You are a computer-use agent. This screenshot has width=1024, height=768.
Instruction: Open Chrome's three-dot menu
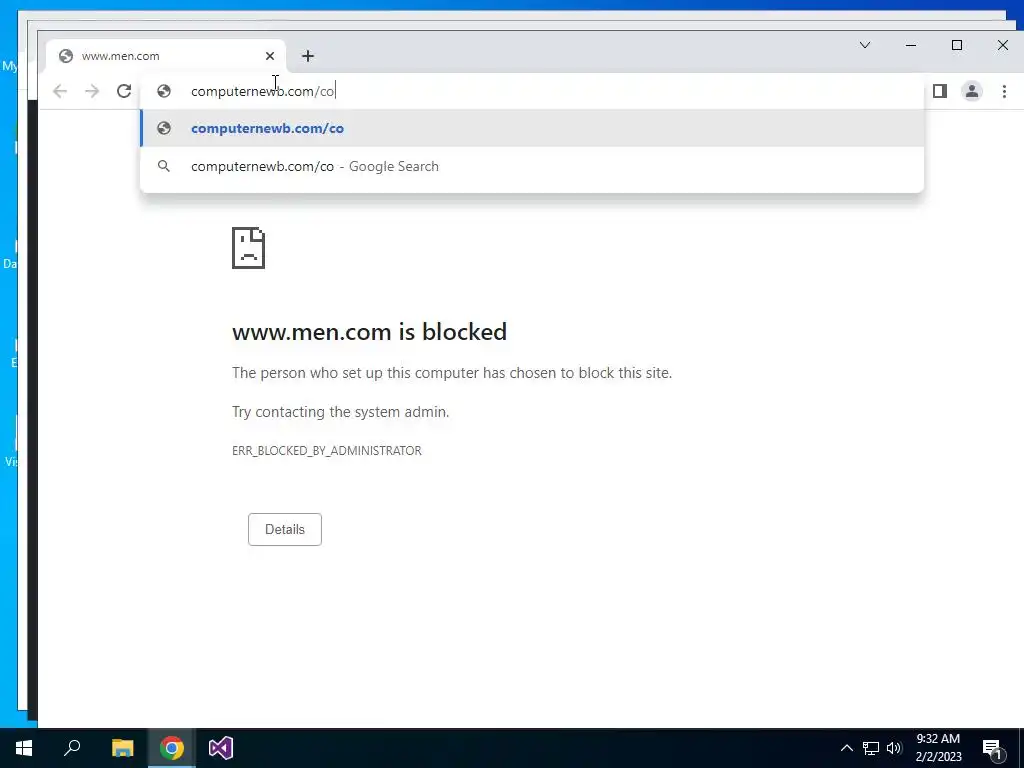[x=1004, y=91]
